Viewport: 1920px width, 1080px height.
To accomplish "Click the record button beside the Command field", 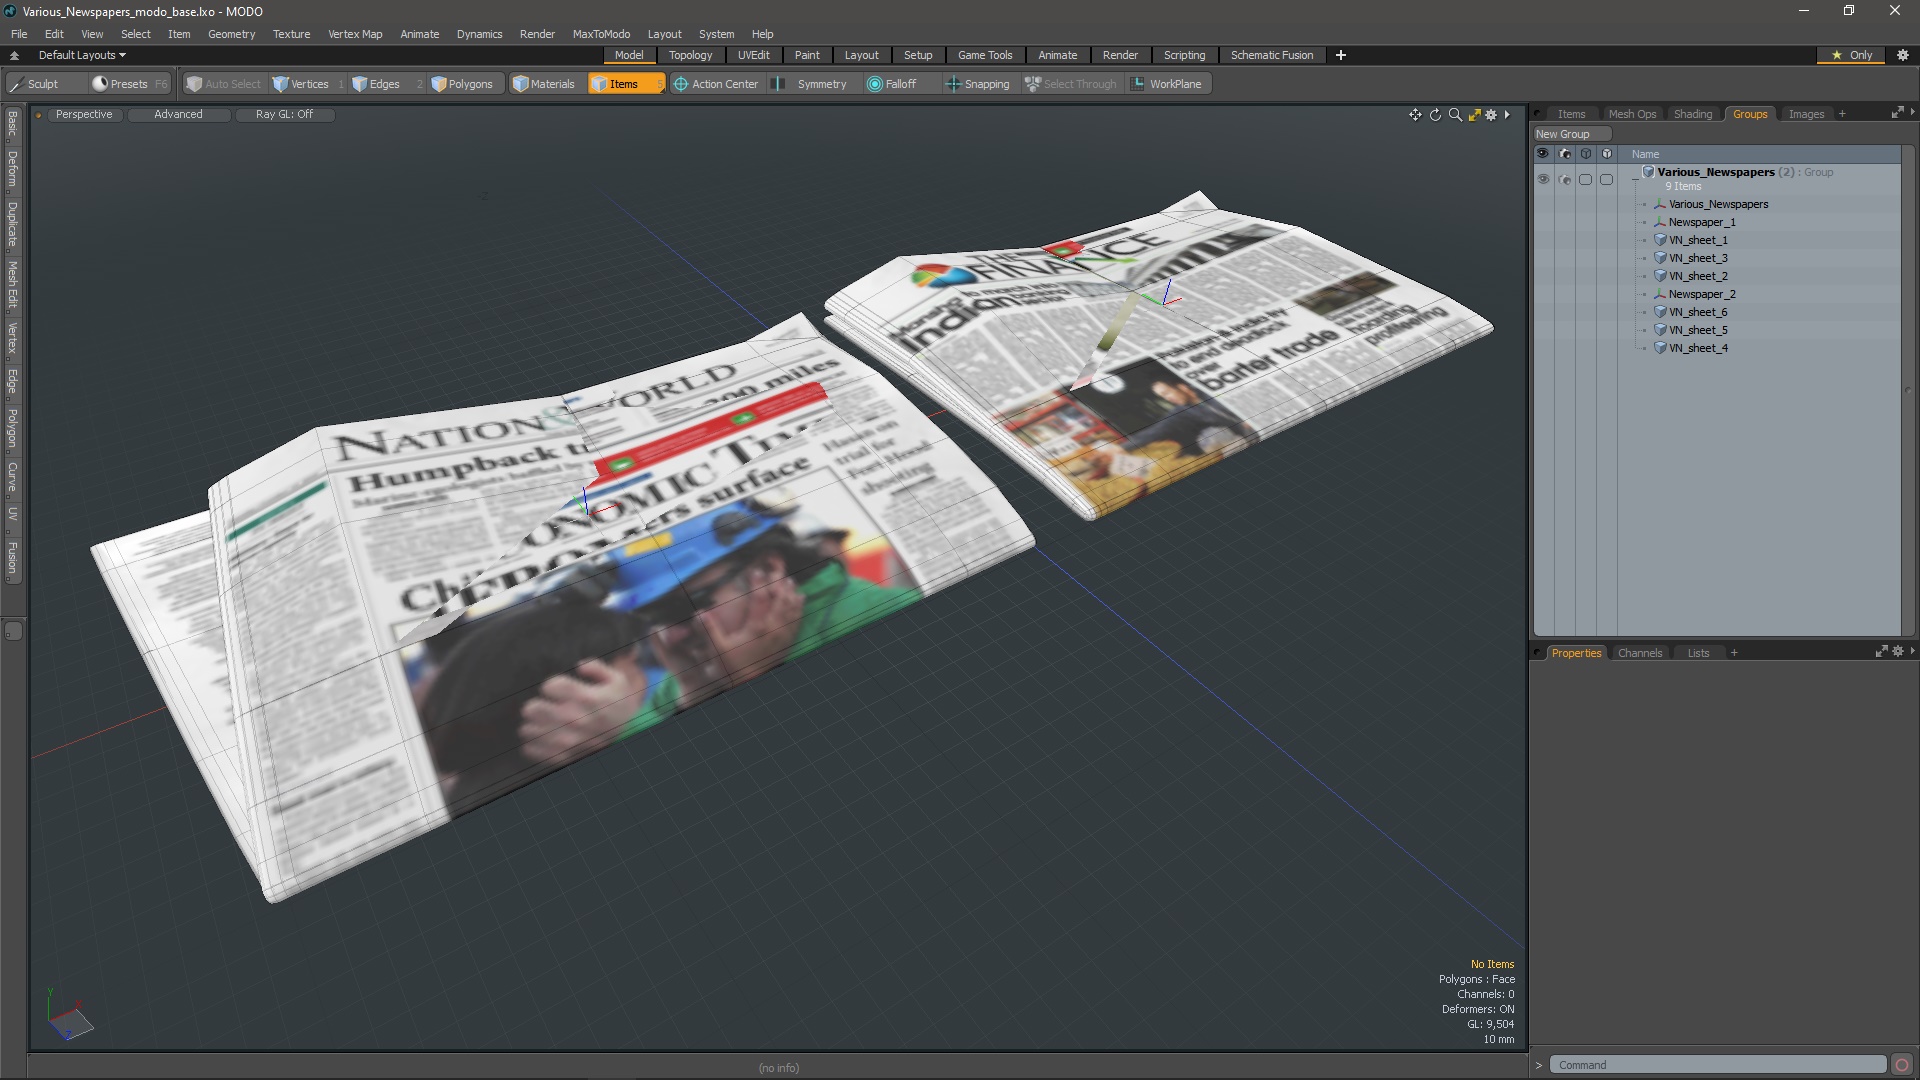I will pos(1902,1065).
